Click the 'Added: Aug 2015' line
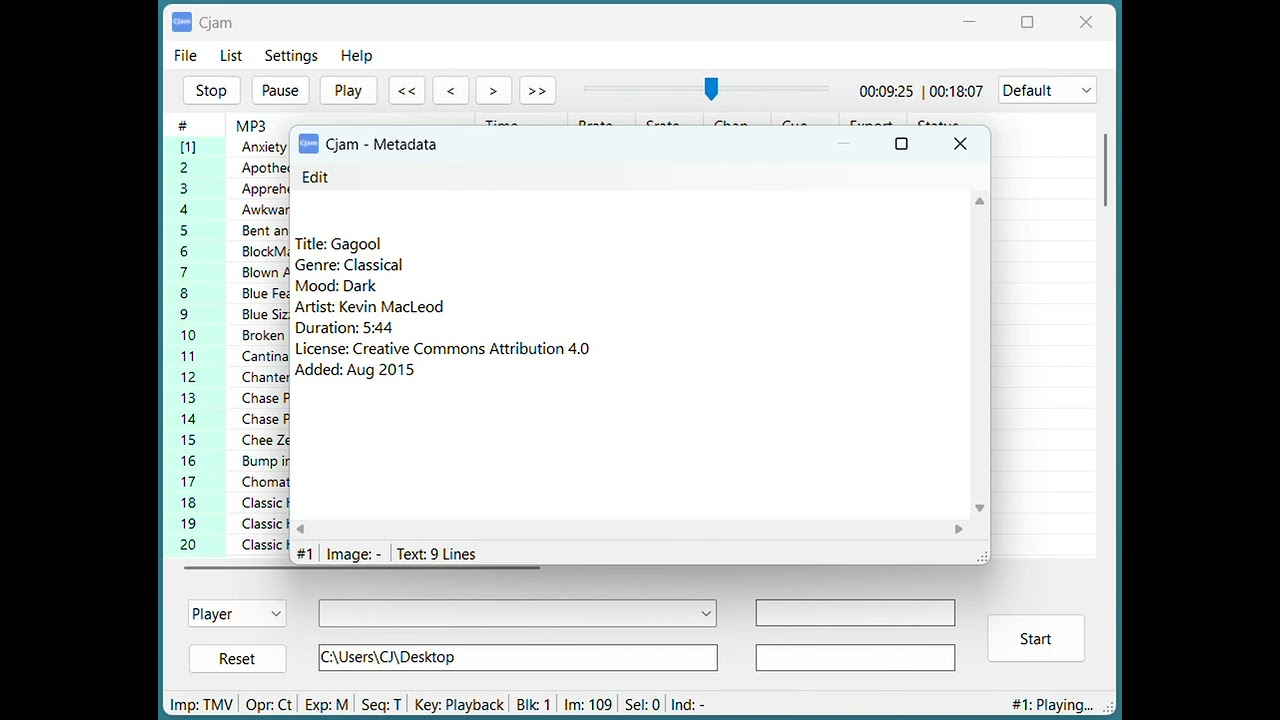The height and width of the screenshot is (720, 1280). click(354, 370)
